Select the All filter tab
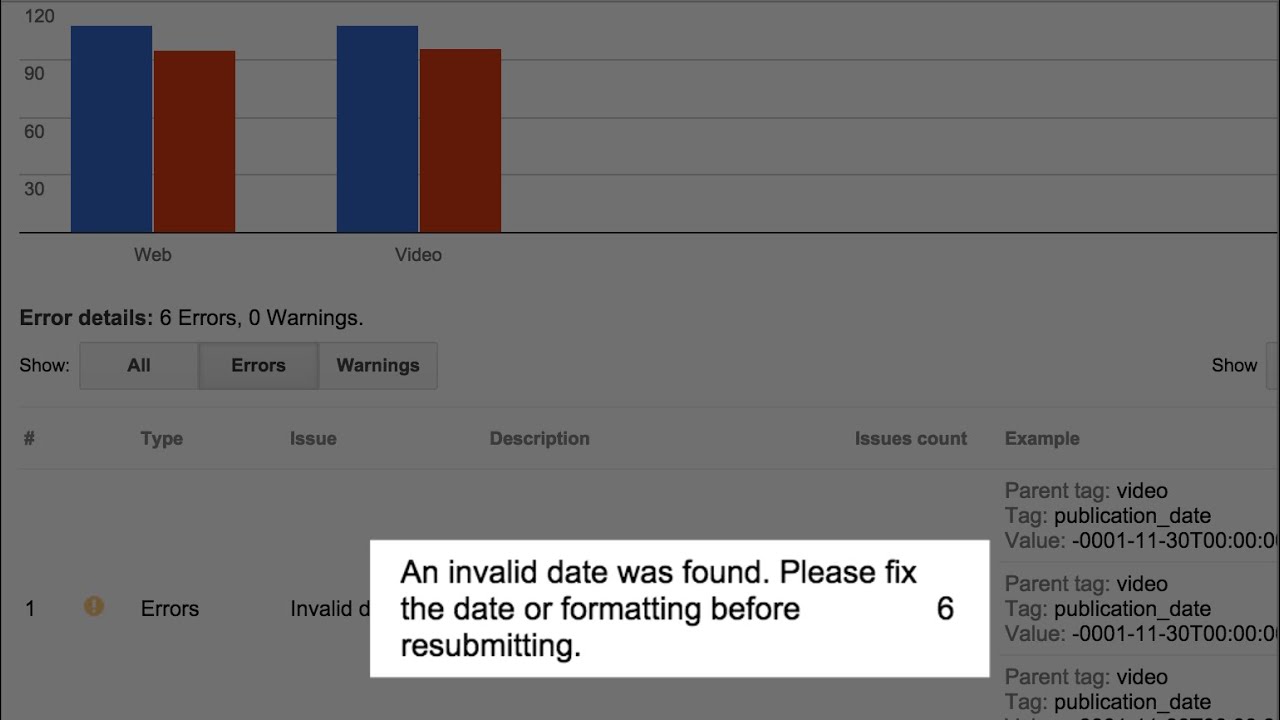This screenshot has height=720, width=1280. click(x=139, y=366)
